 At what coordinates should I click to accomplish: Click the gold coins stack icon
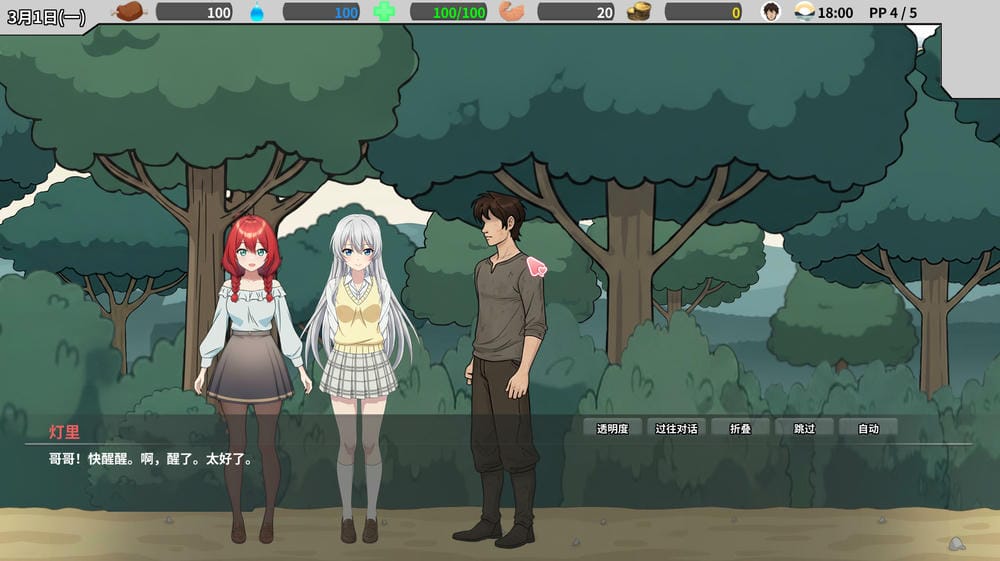(x=638, y=11)
